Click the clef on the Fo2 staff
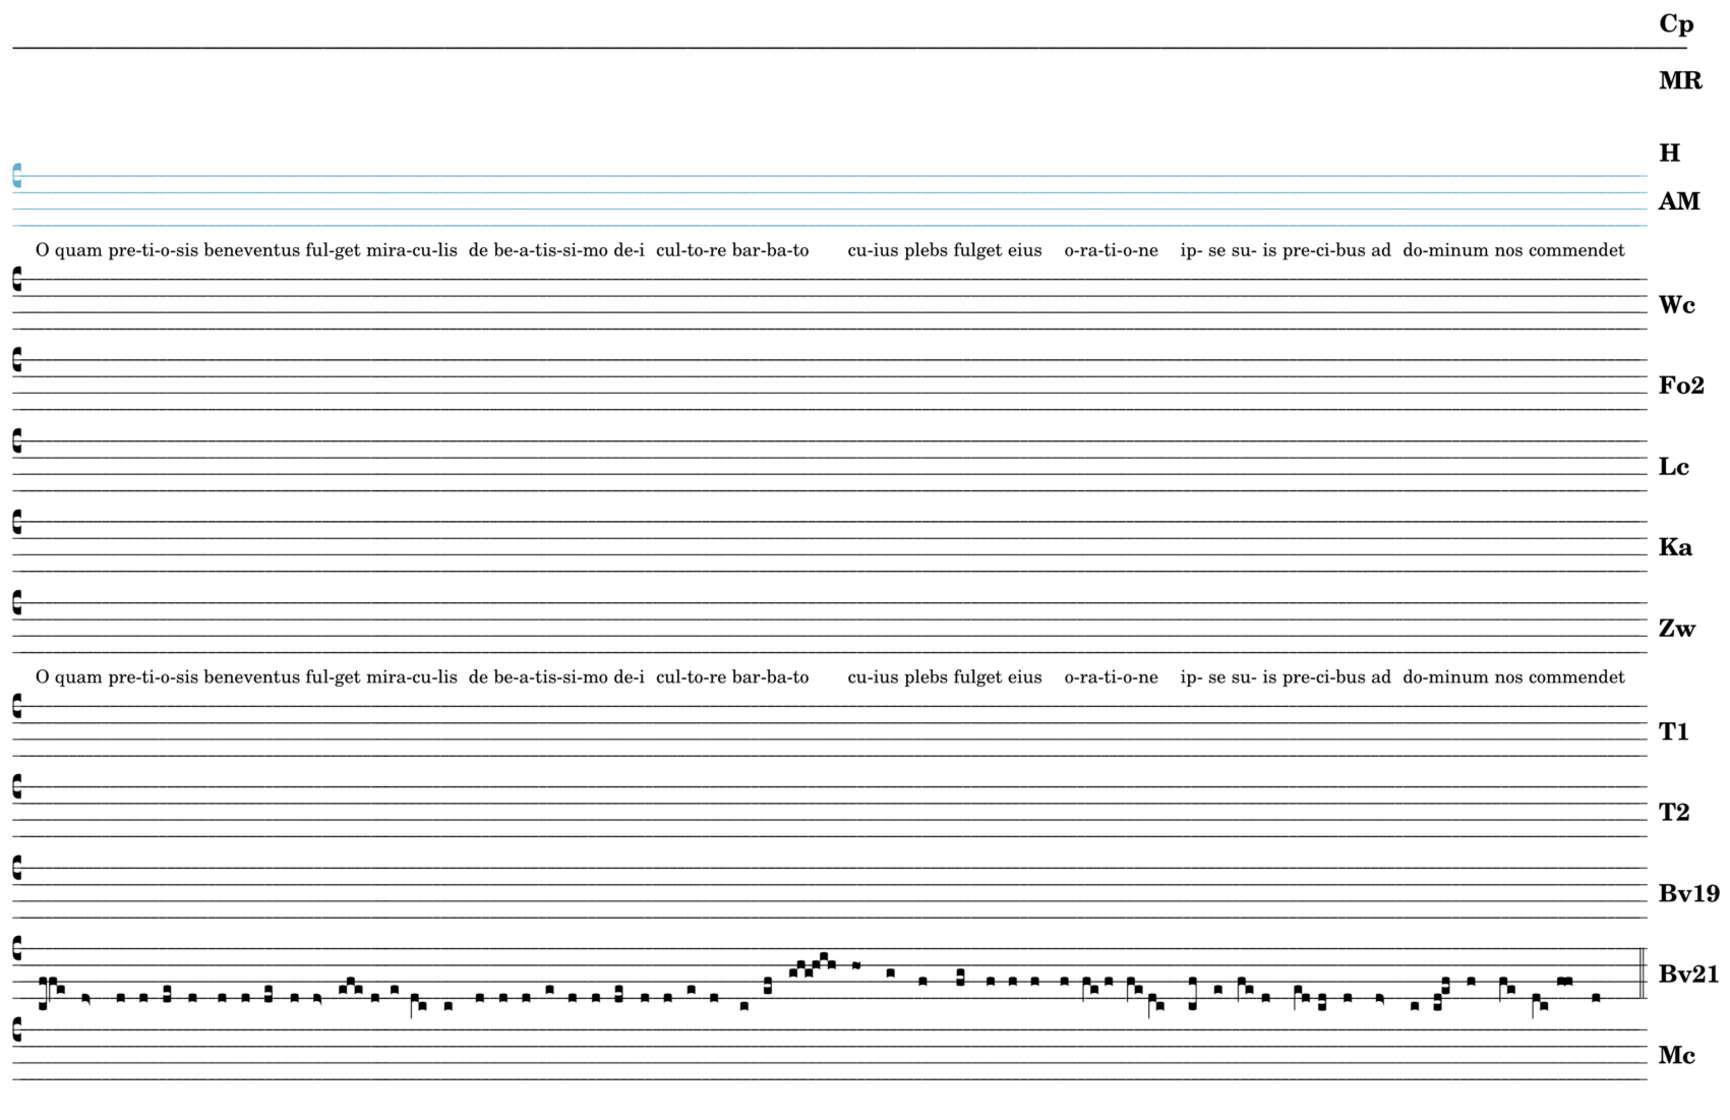The height and width of the screenshot is (1120, 1730). click(x=17, y=360)
